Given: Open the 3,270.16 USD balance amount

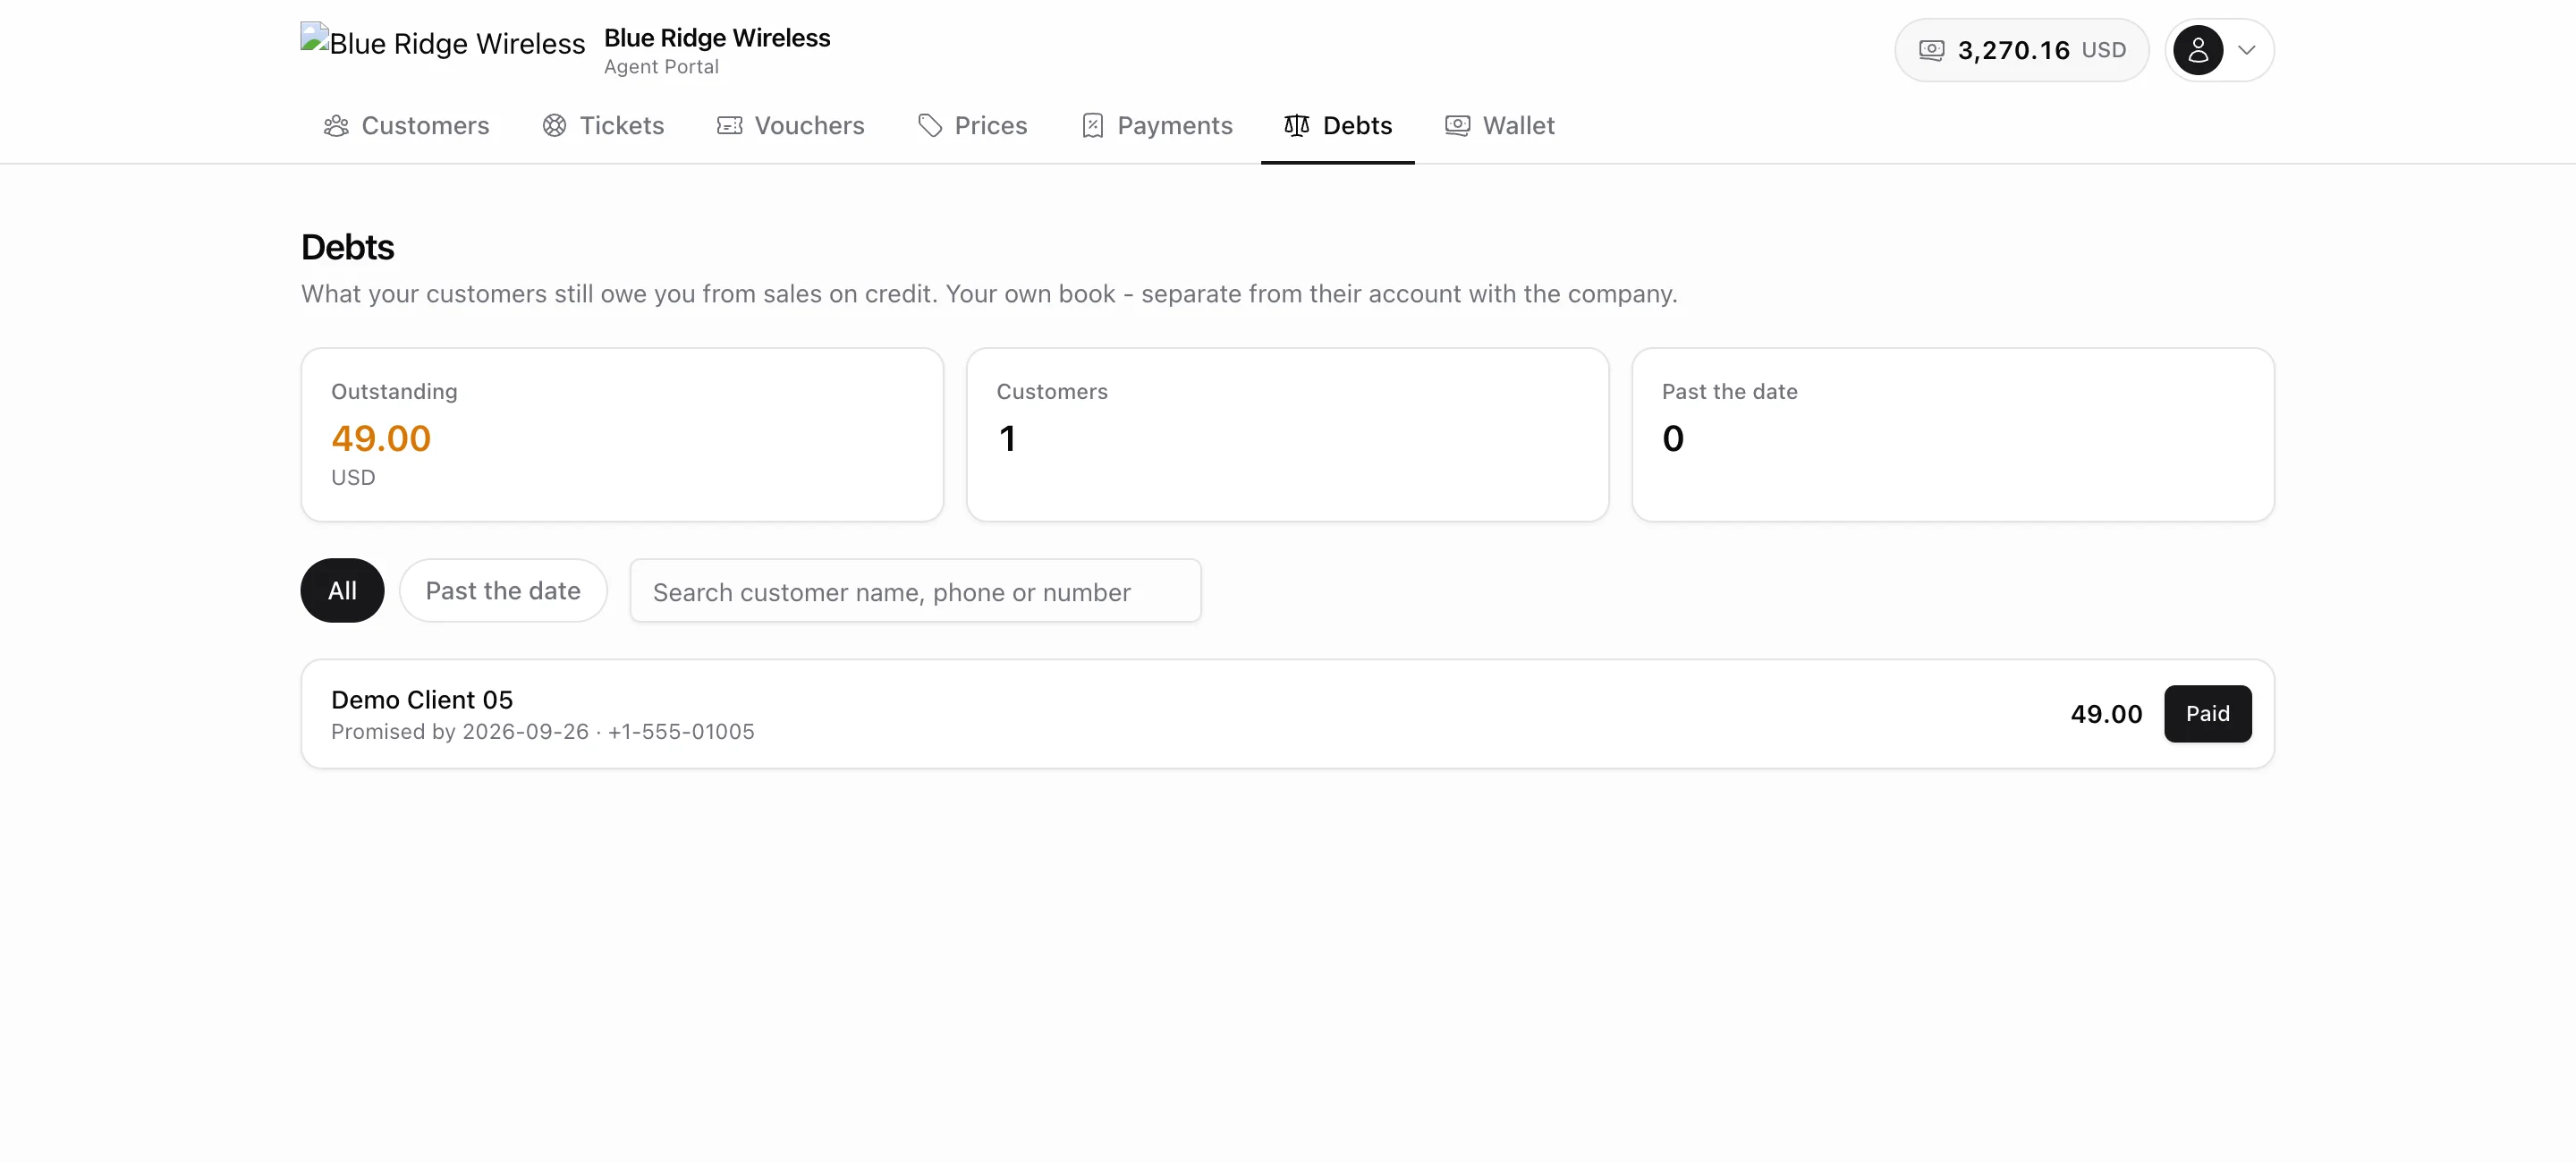Looking at the screenshot, I should (2041, 50).
